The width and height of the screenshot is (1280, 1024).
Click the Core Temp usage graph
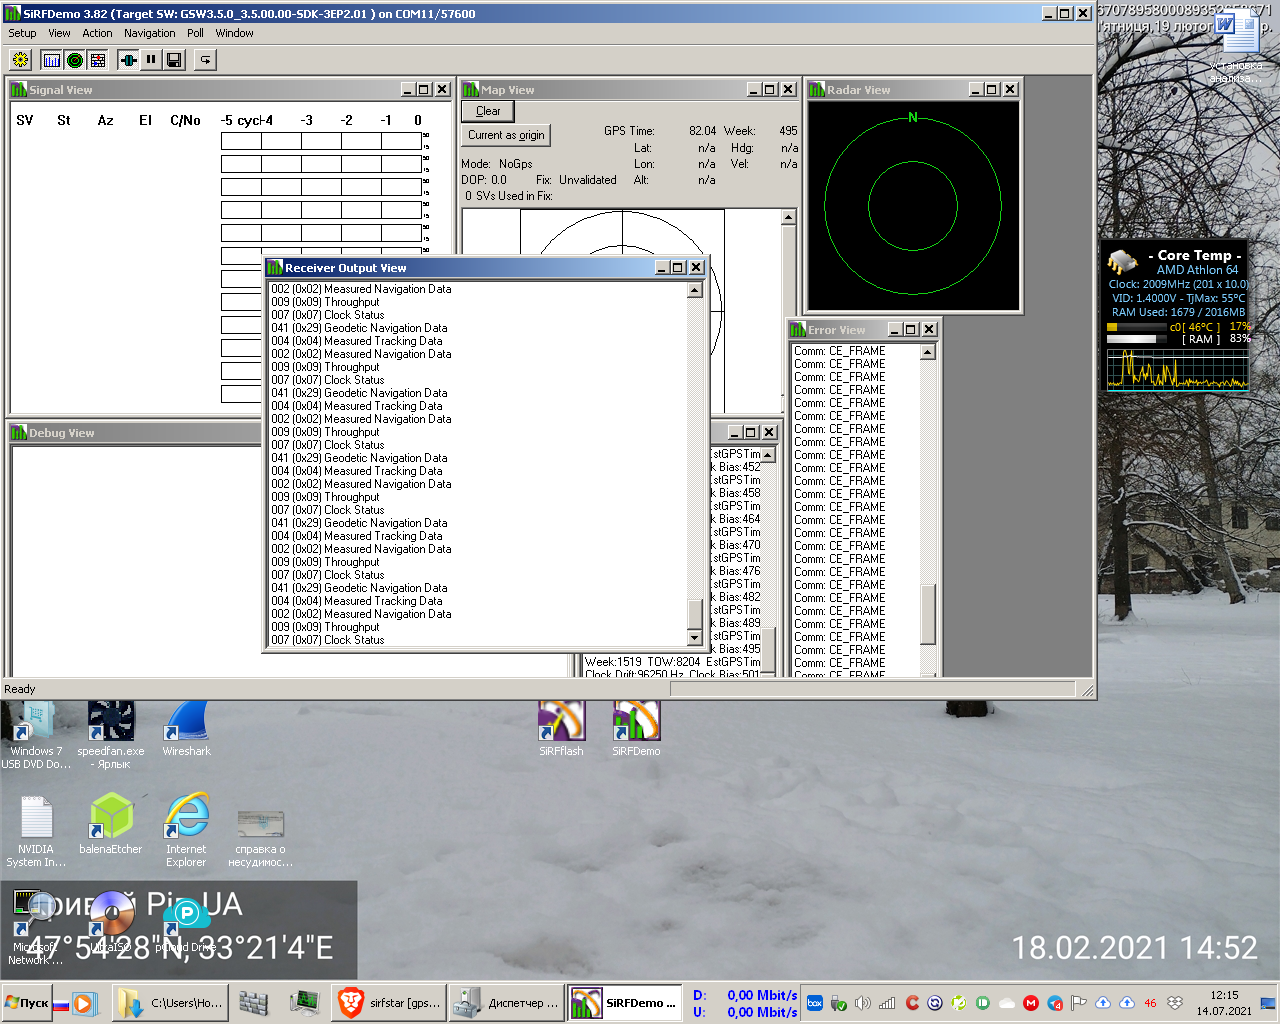tap(1177, 368)
